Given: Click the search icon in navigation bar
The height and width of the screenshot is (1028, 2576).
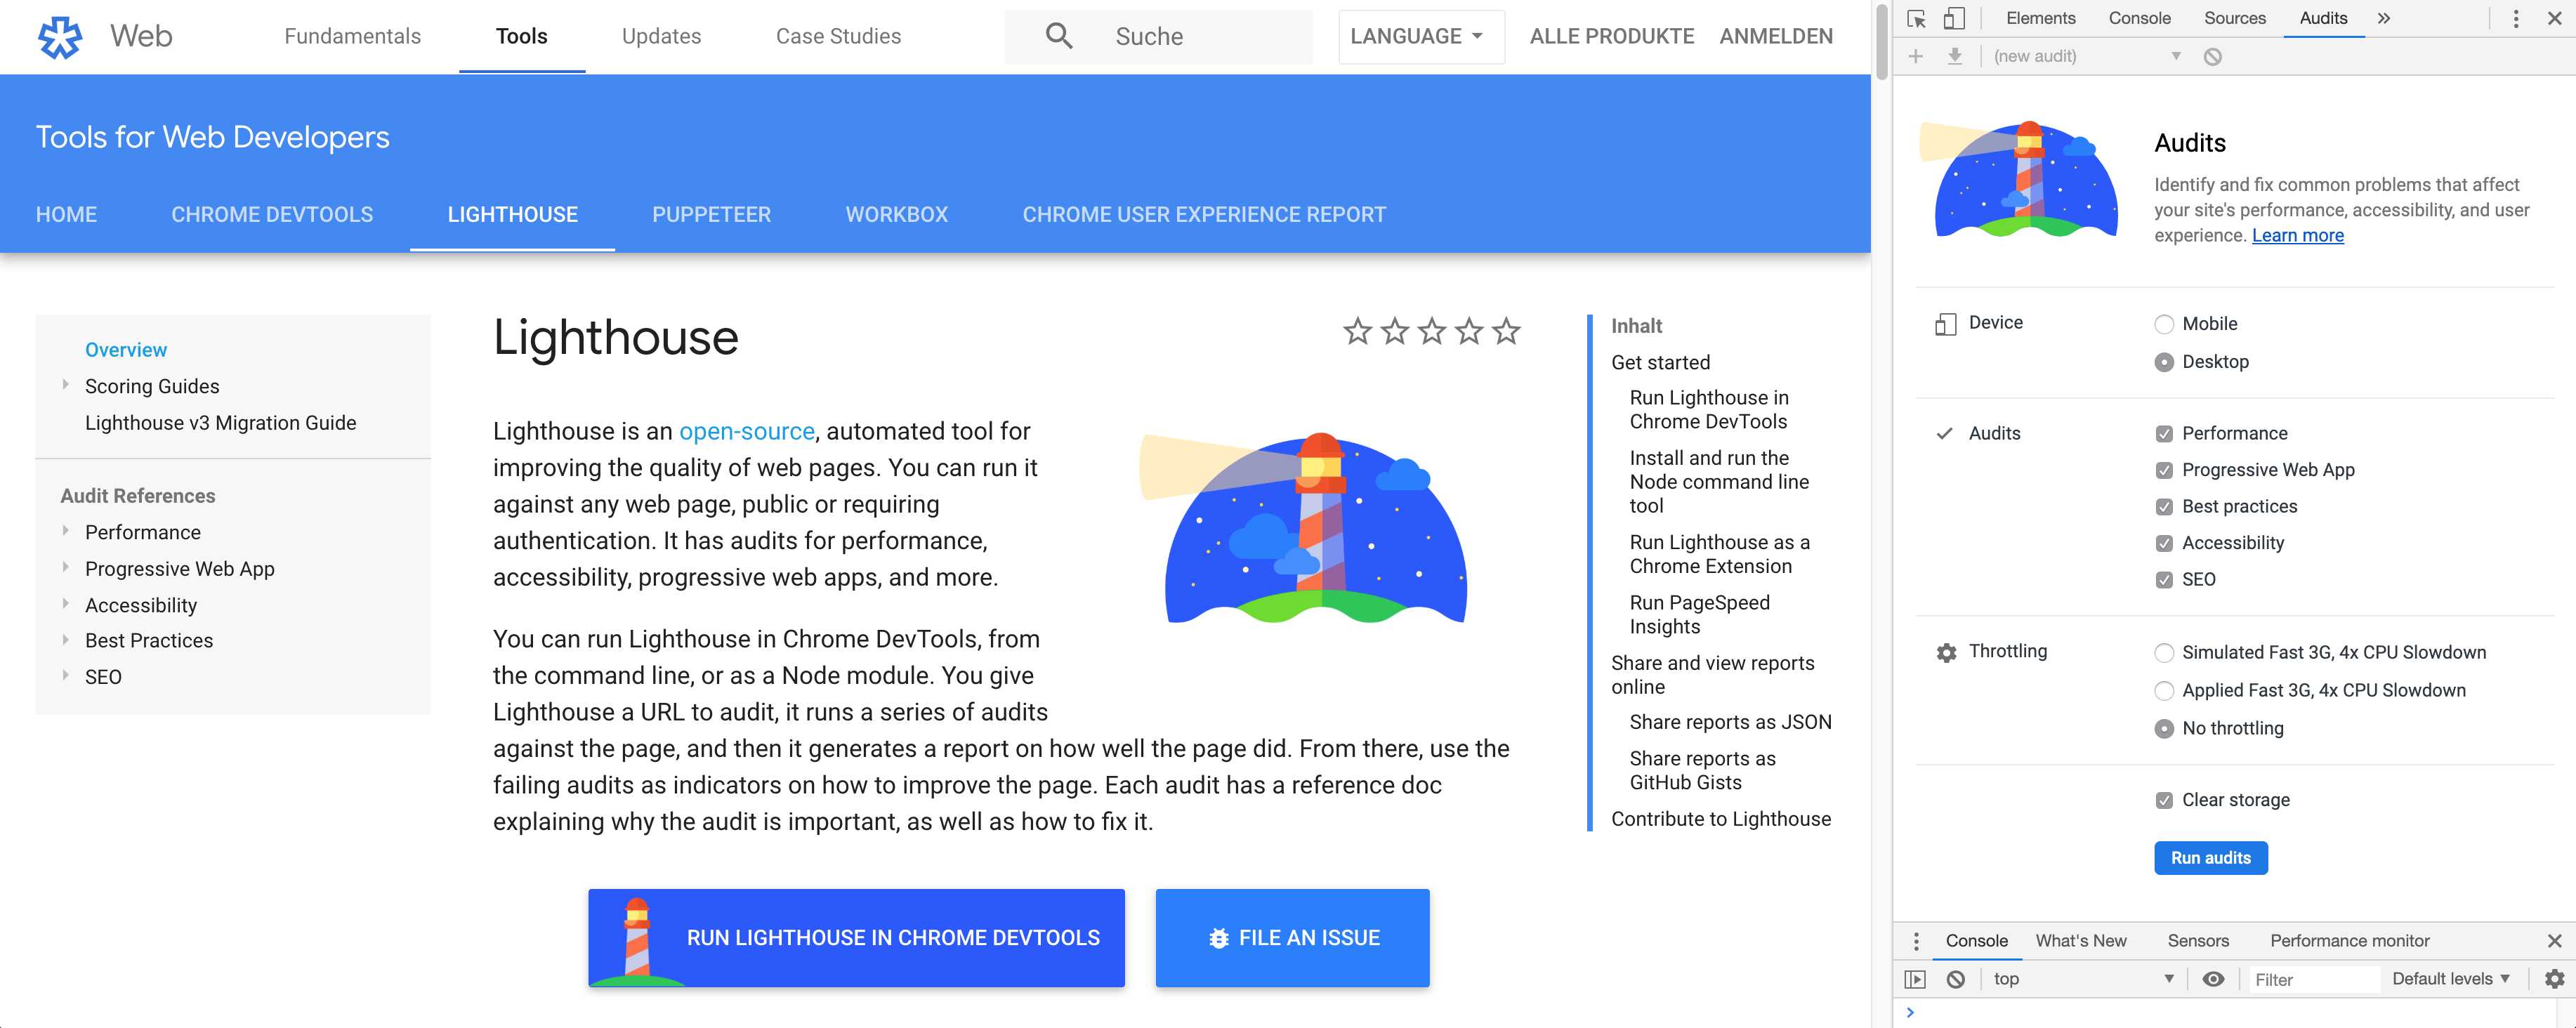Looking at the screenshot, I should 1058,36.
